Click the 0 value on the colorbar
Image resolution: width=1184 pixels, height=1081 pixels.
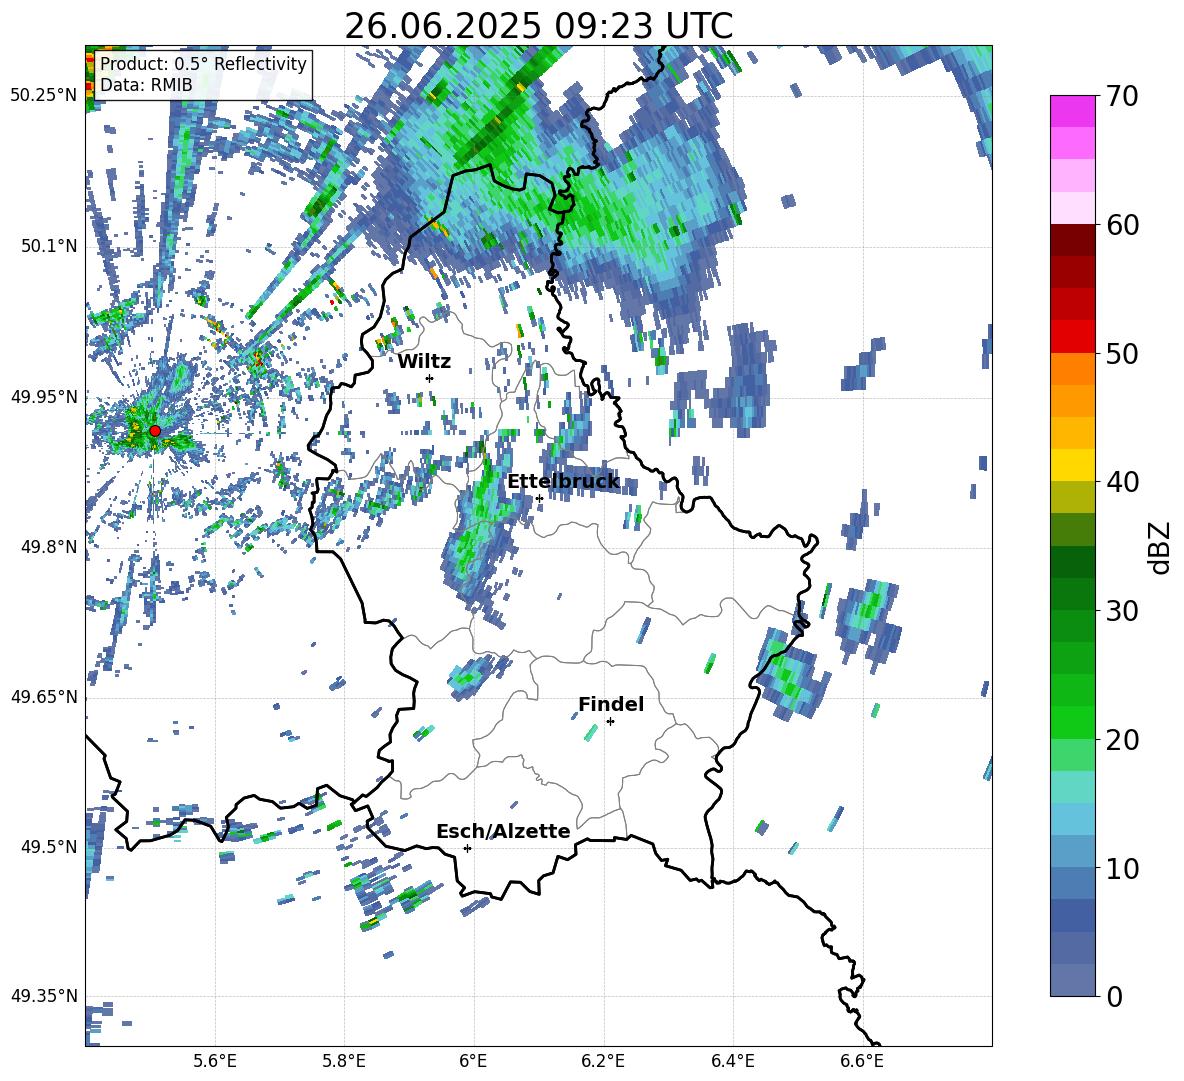[x=1114, y=996]
